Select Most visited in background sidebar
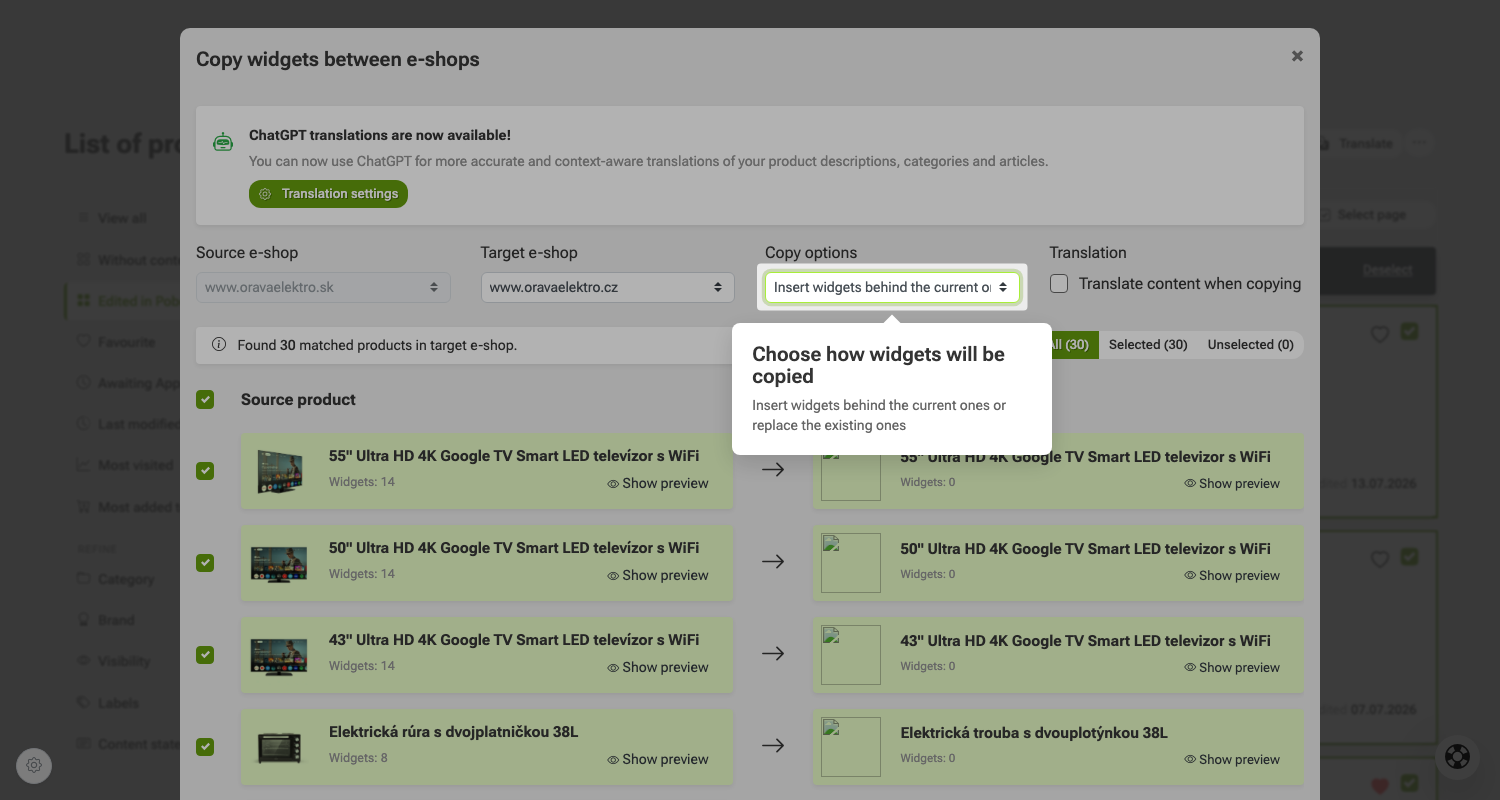Screen dimensions: 1500x800 pos(136,465)
